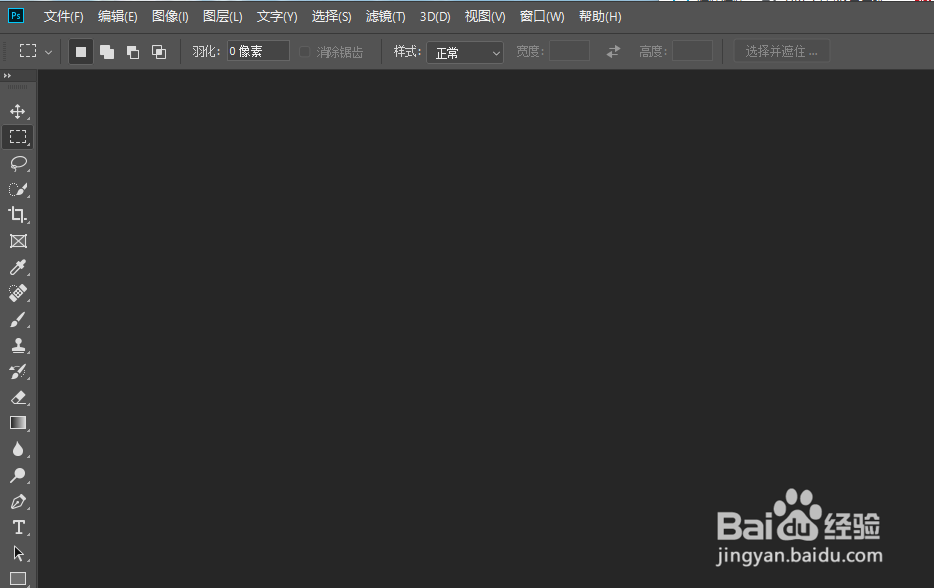Click the 高度 height input field
The width and height of the screenshot is (934, 588).
point(692,51)
